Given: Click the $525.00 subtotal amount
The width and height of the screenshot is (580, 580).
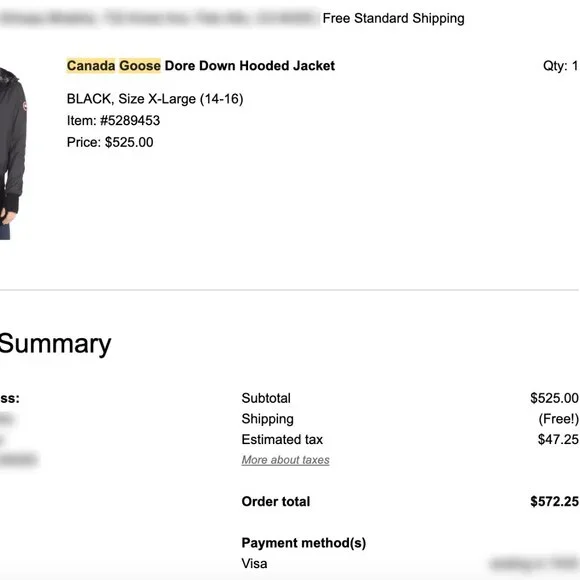Looking at the screenshot, I should point(554,398).
